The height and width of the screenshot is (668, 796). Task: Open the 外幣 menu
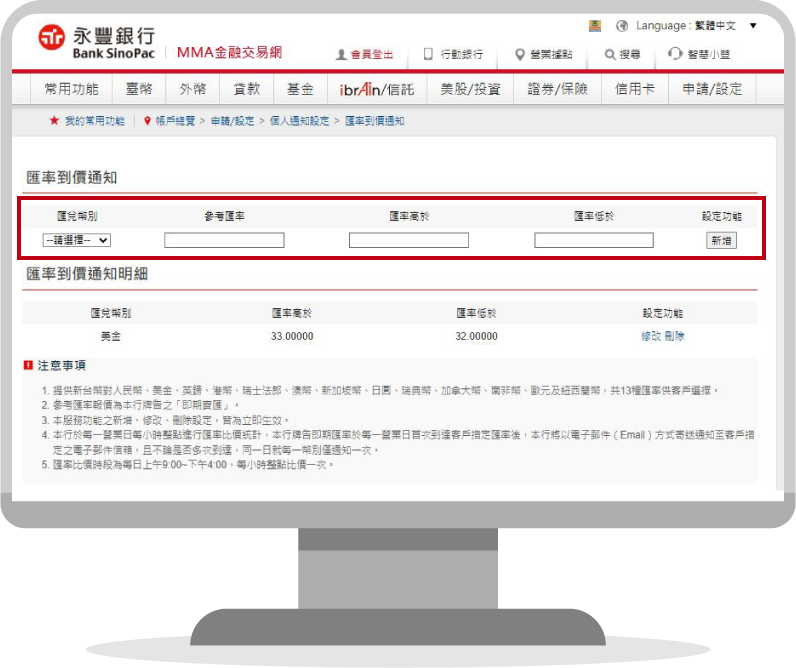193,89
